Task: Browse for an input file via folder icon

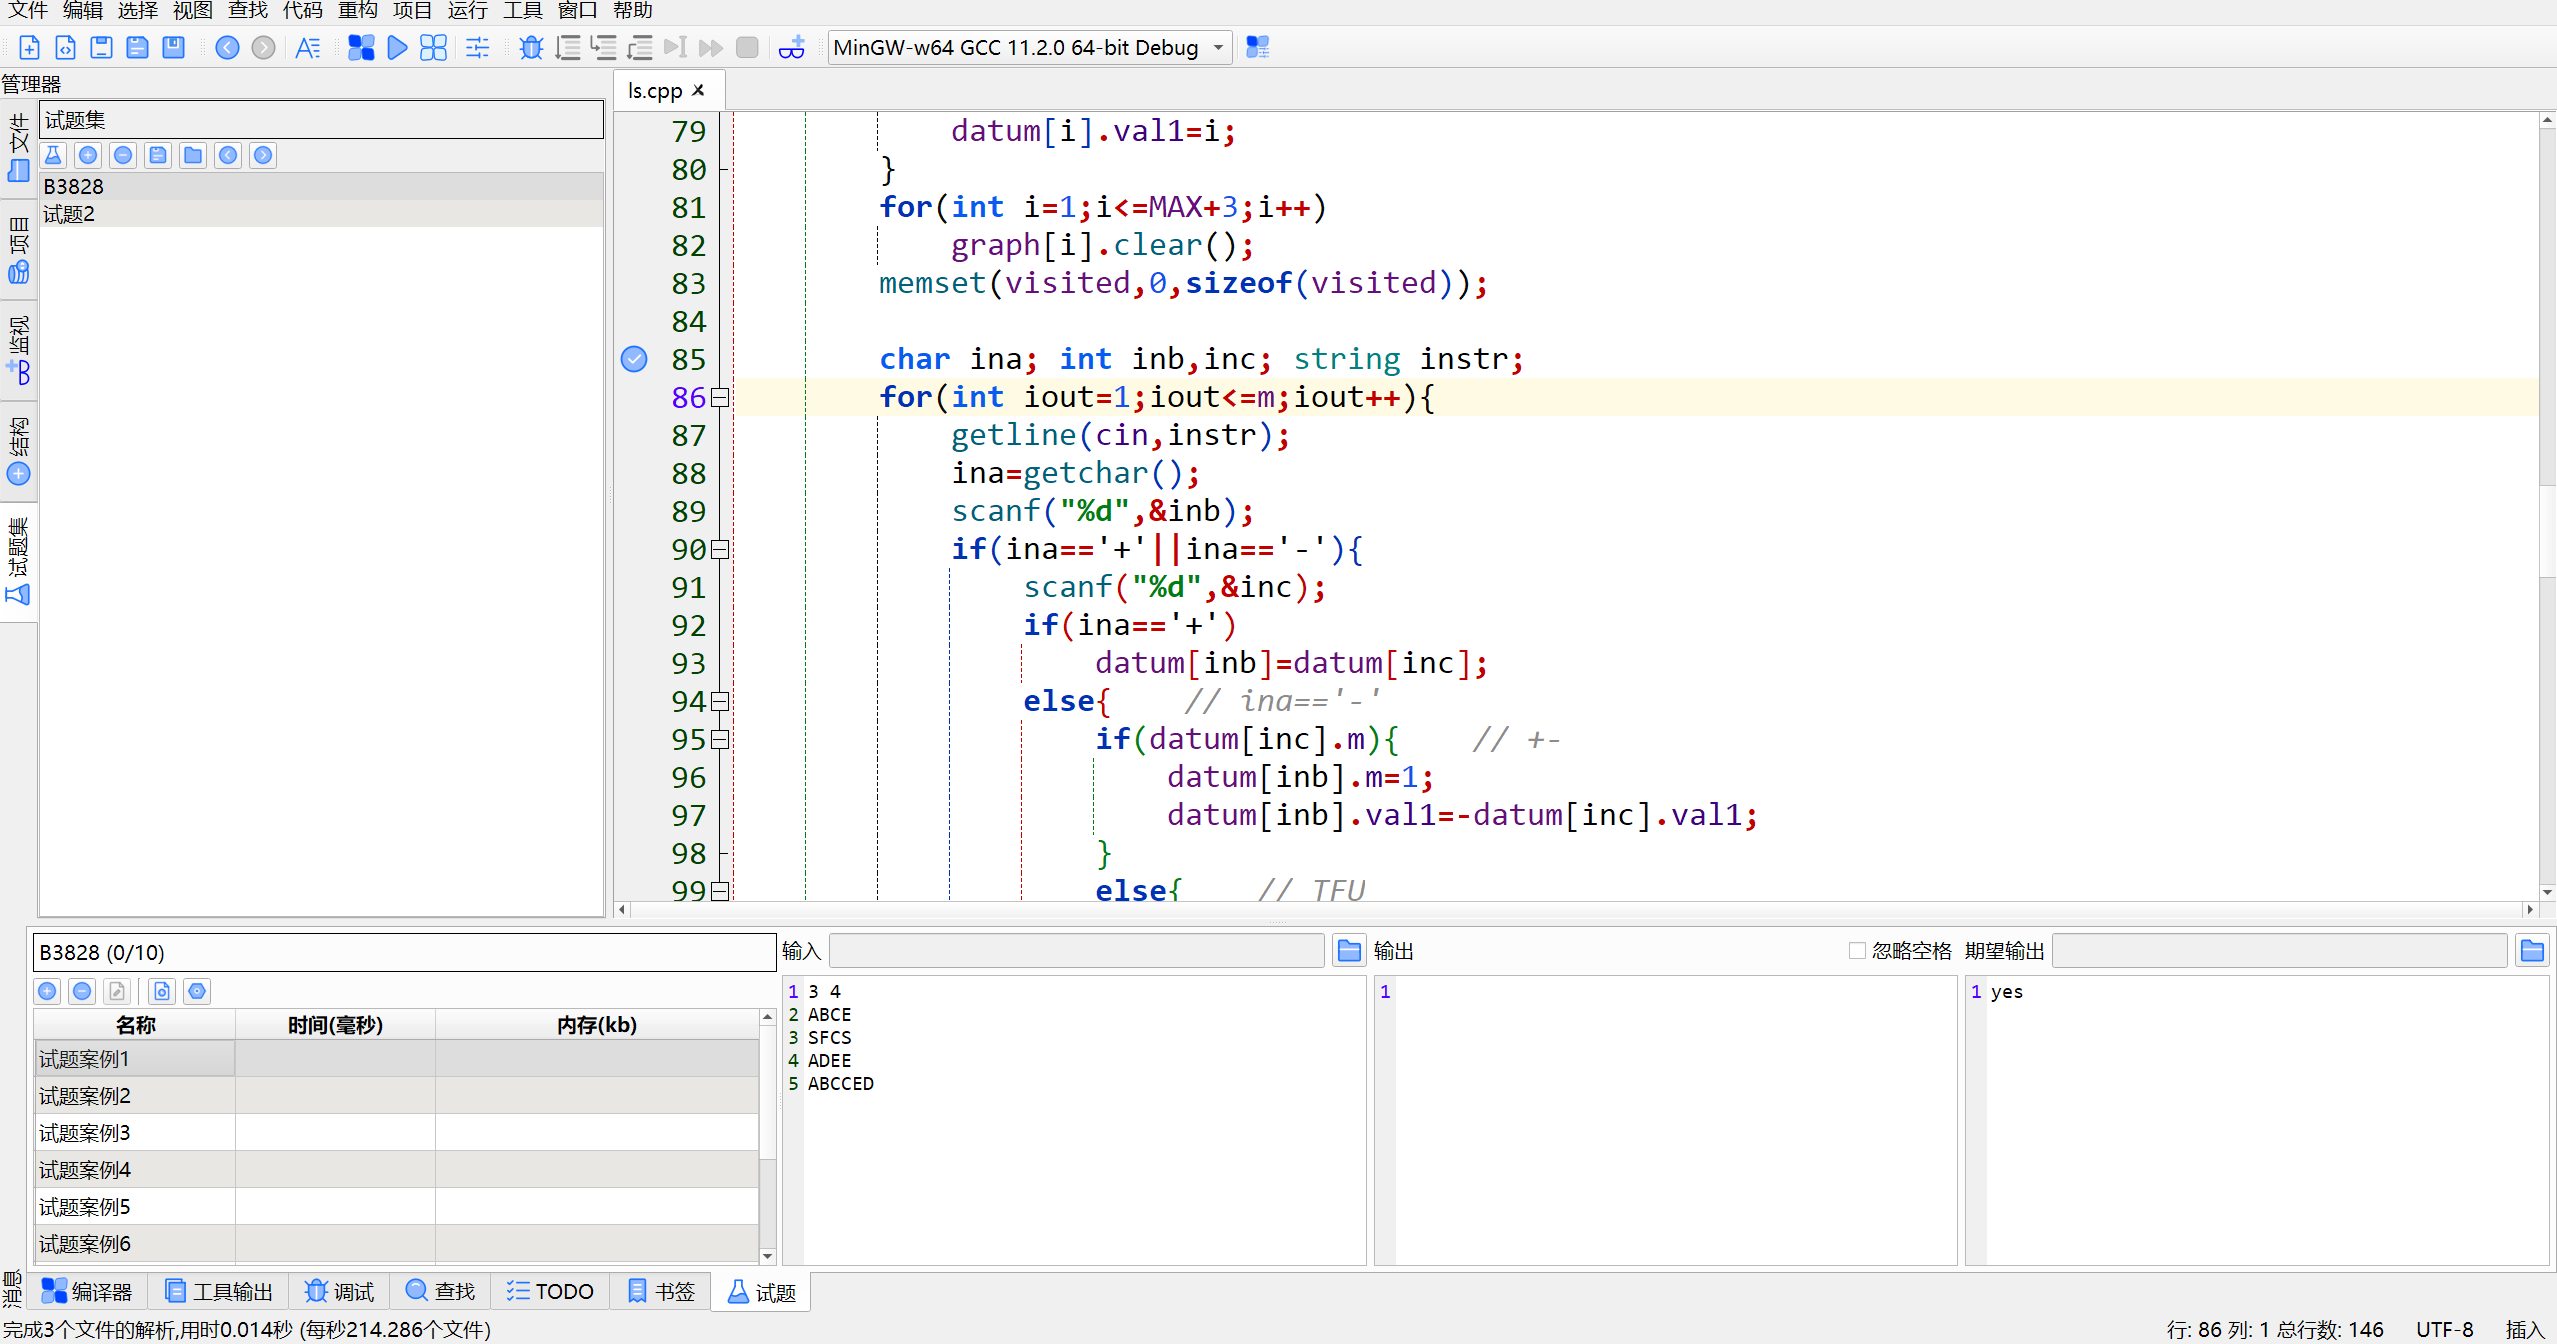Action: pos(1349,951)
